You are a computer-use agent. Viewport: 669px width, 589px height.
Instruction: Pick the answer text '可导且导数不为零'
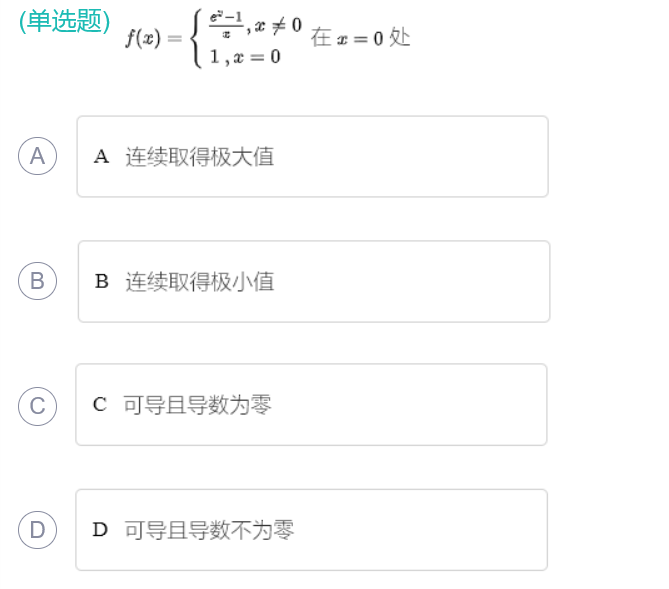click(x=209, y=530)
